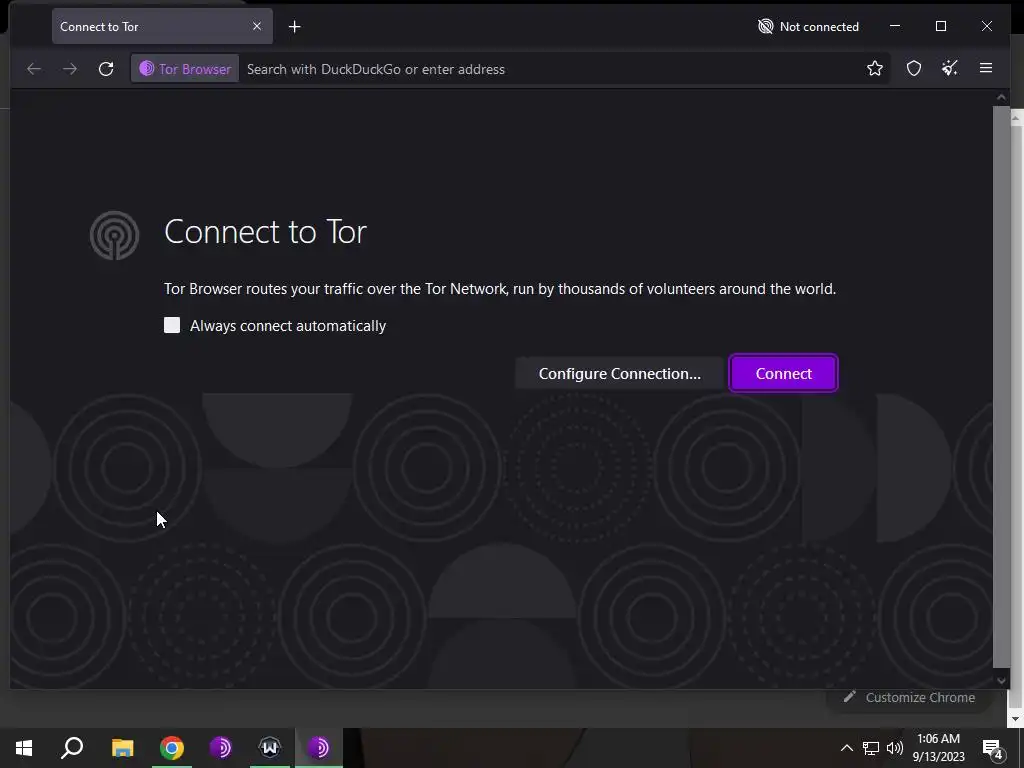Click the Not connected status indicator
Viewport: 1024px width, 768px height.
[x=808, y=27]
